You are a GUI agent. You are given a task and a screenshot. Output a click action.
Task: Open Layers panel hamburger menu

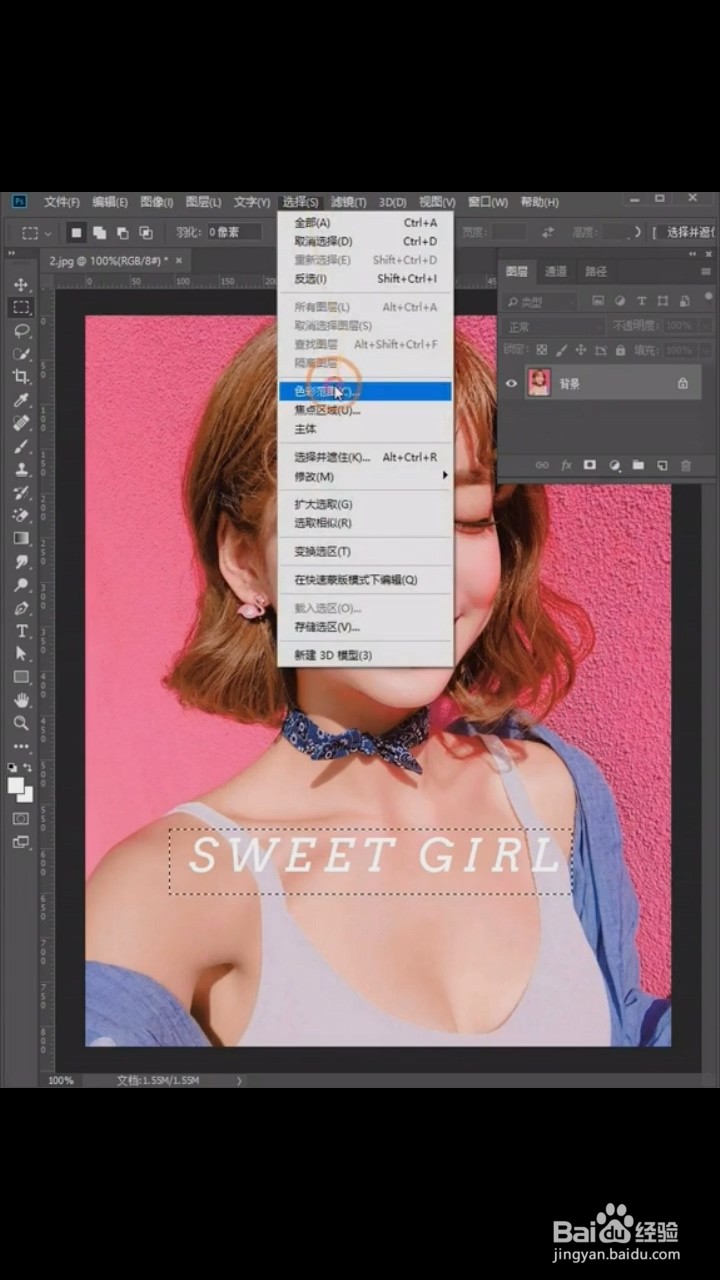(708, 271)
